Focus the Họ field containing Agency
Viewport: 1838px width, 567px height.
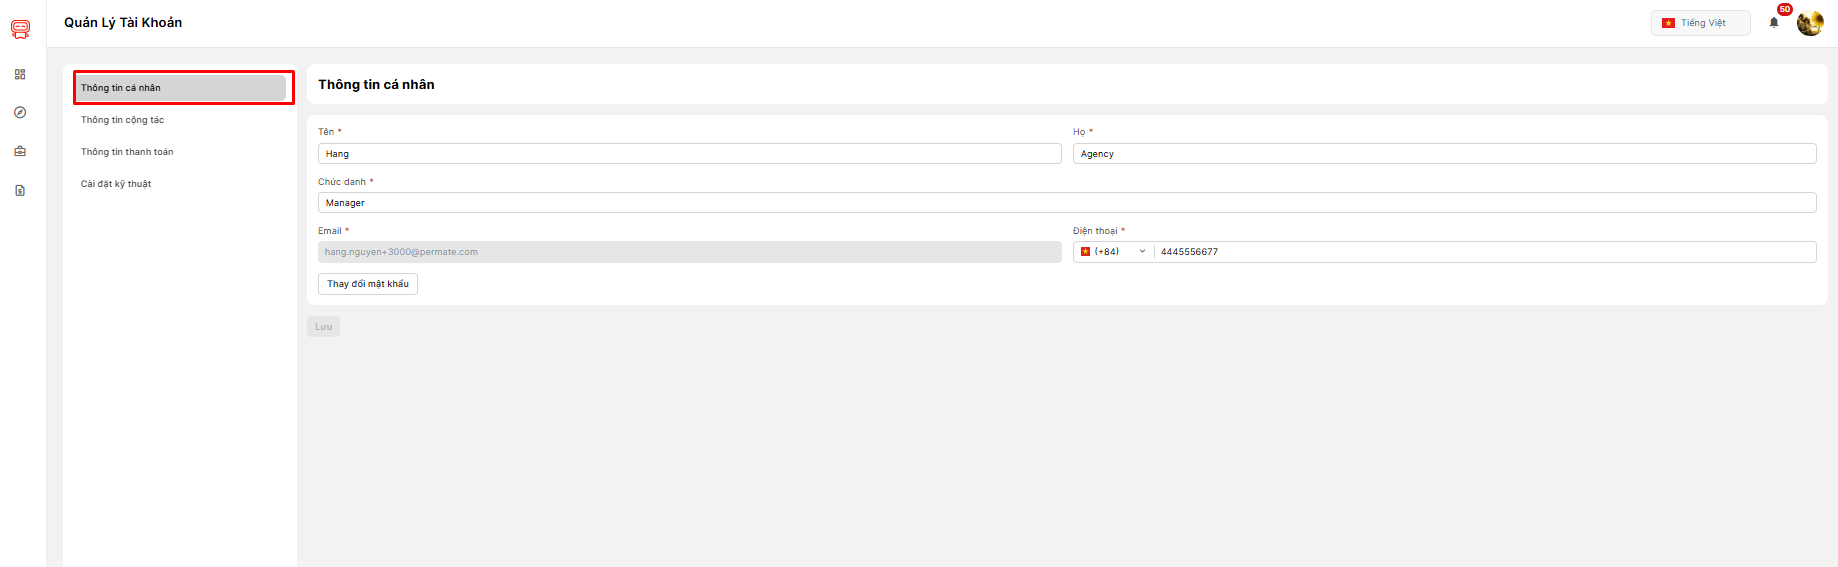pyautogui.click(x=1443, y=154)
